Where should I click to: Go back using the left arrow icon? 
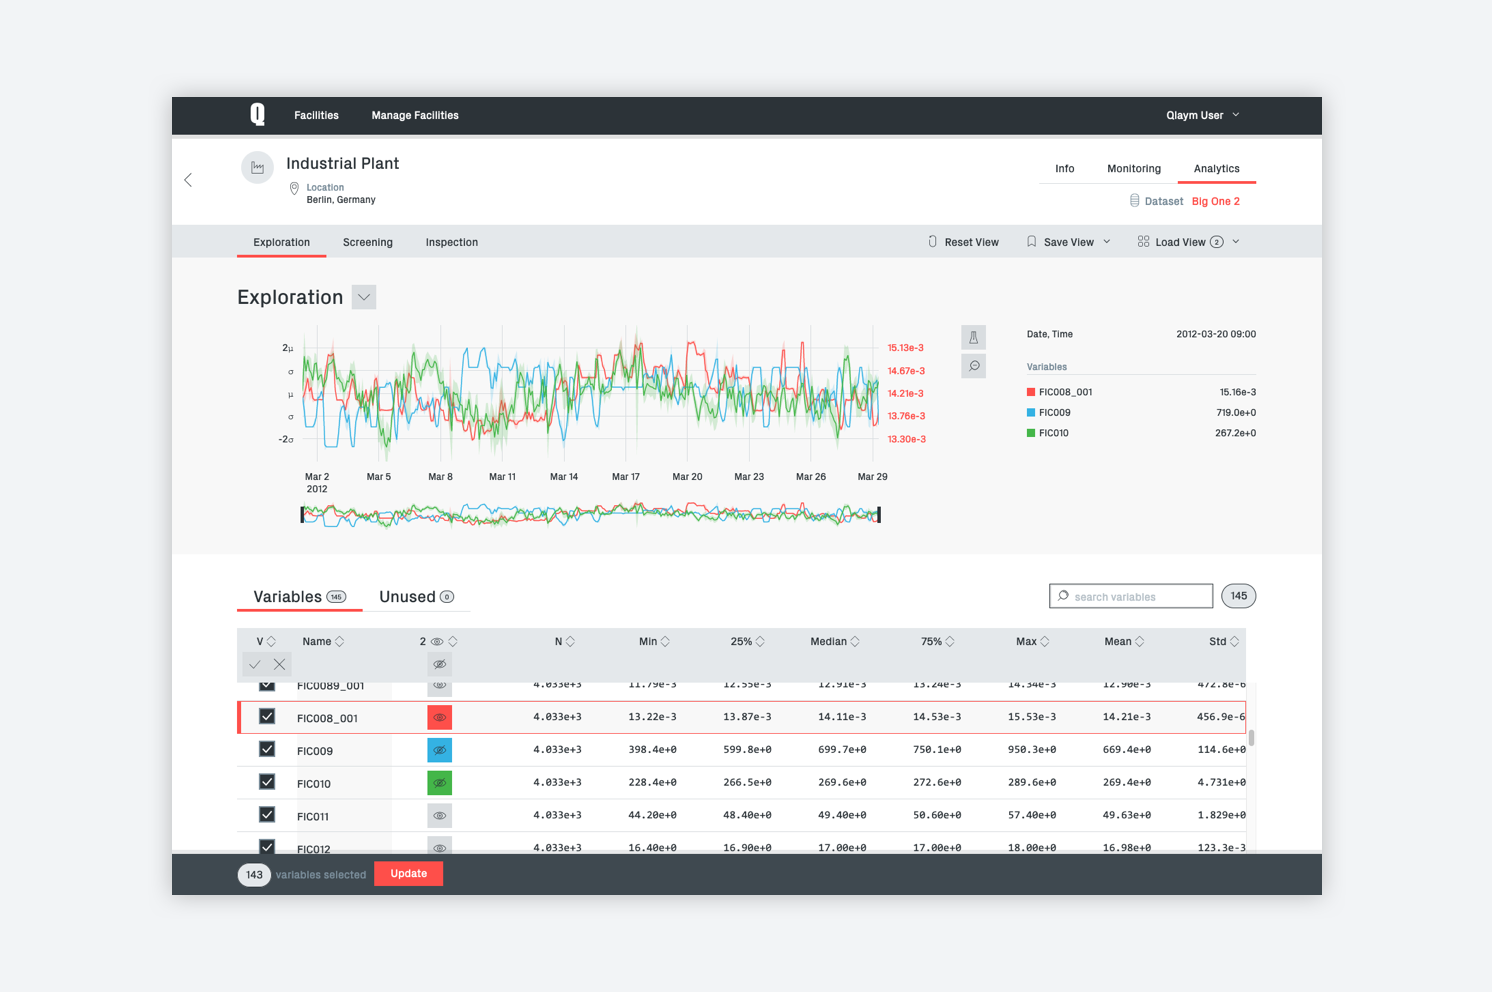coord(188,180)
